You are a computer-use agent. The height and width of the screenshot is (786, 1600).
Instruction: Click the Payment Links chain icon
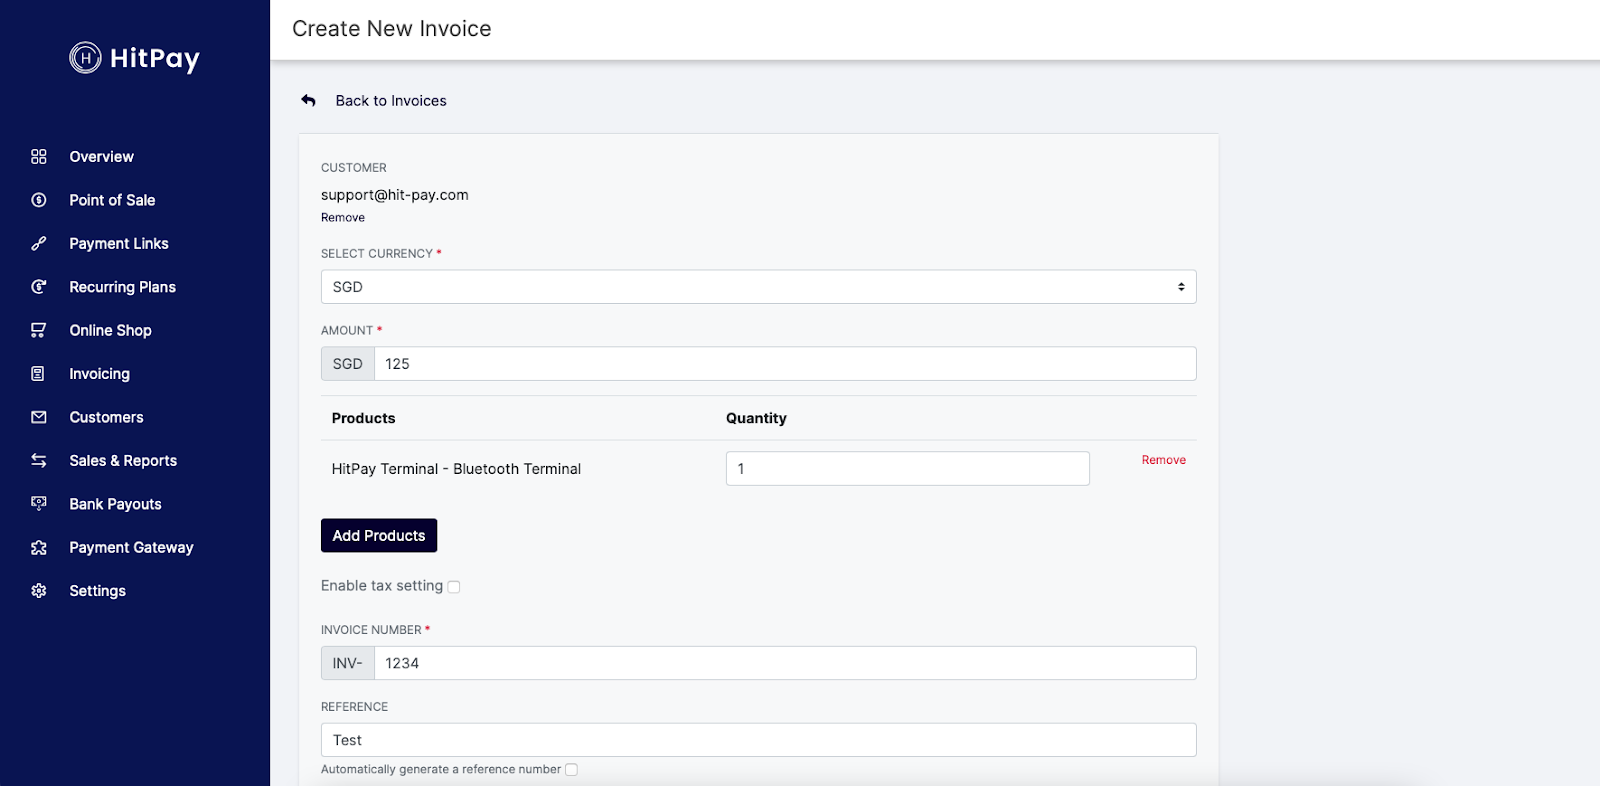pos(39,244)
